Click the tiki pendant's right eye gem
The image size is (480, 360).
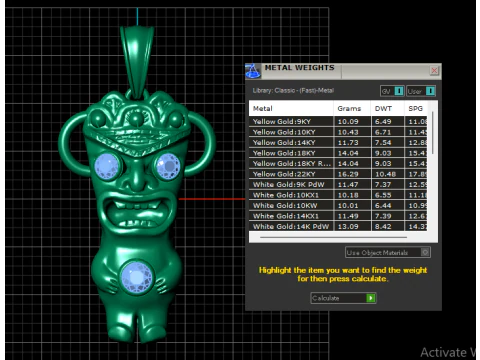tap(168, 166)
